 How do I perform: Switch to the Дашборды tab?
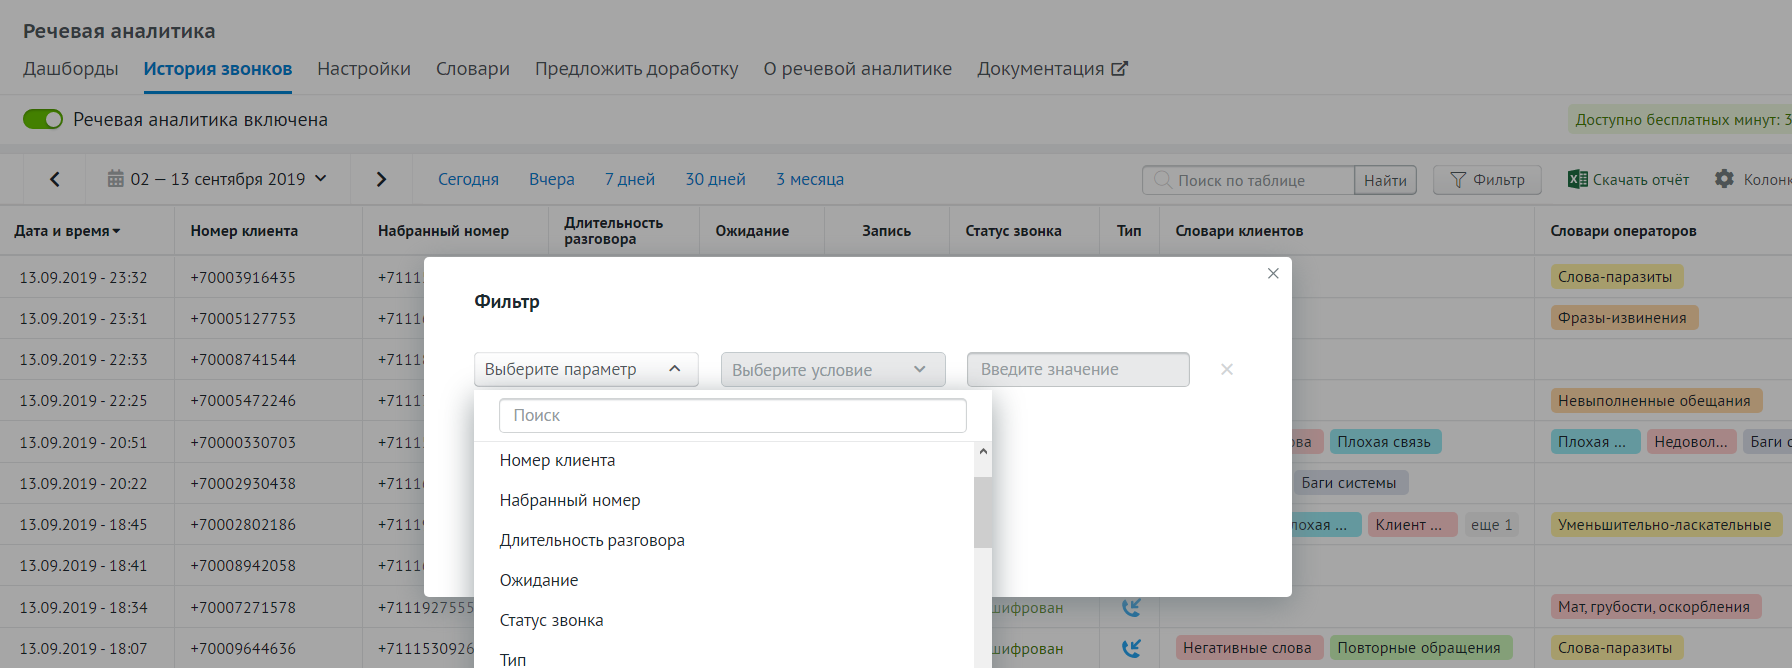(x=71, y=69)
